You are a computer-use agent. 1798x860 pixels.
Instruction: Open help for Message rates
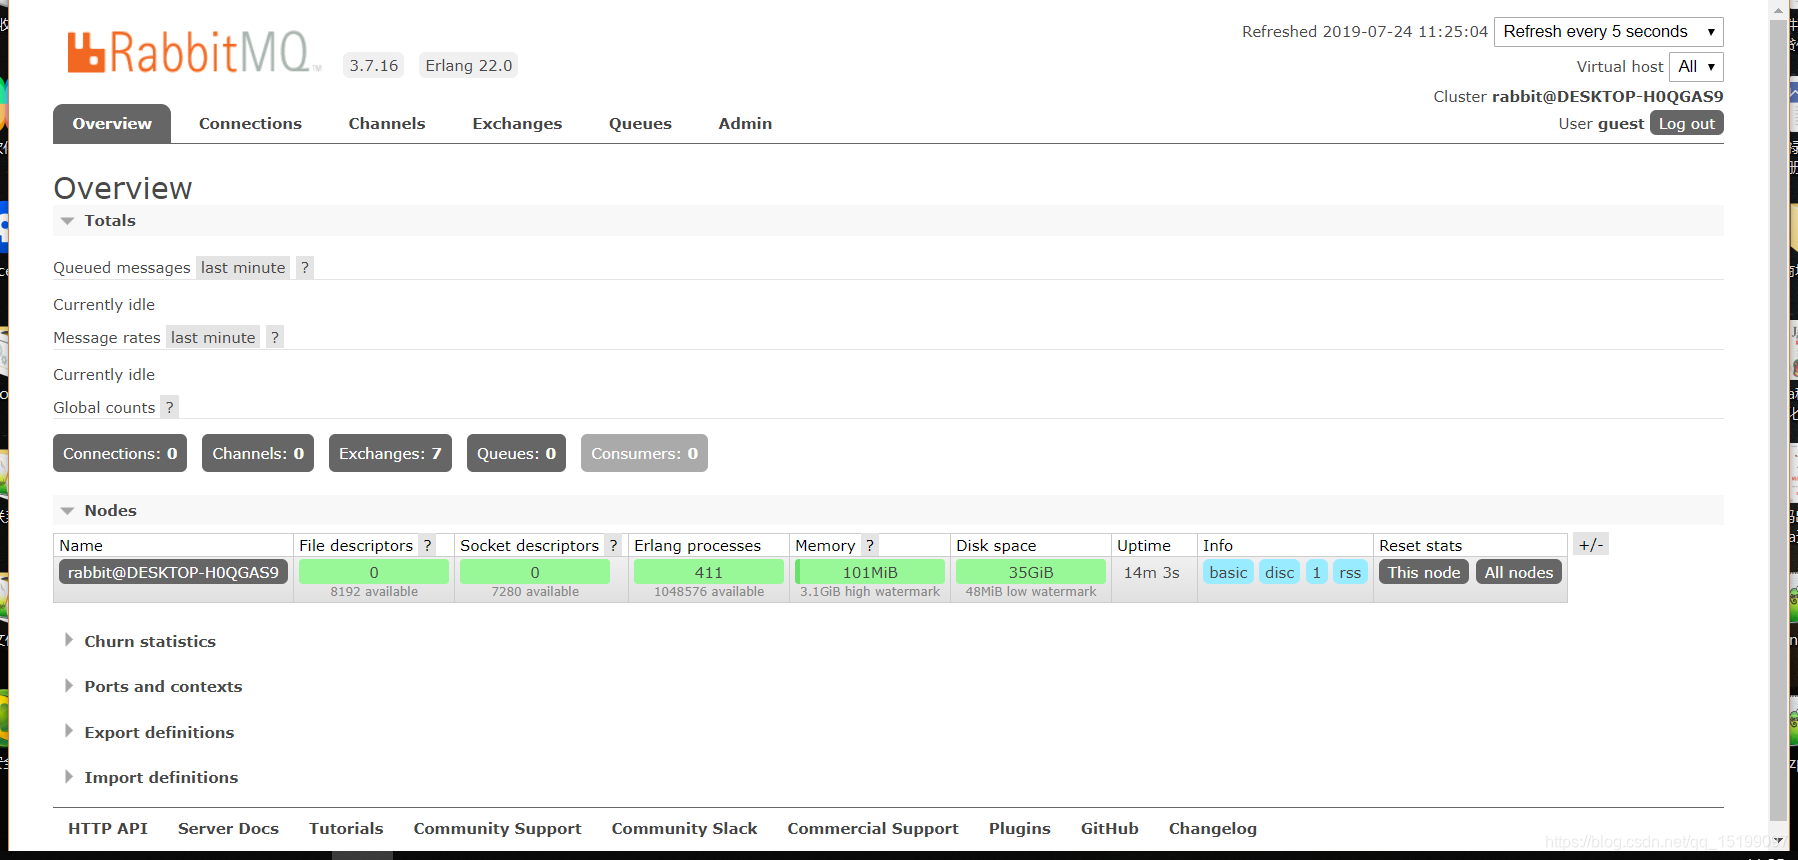click(x=275, y=337)
